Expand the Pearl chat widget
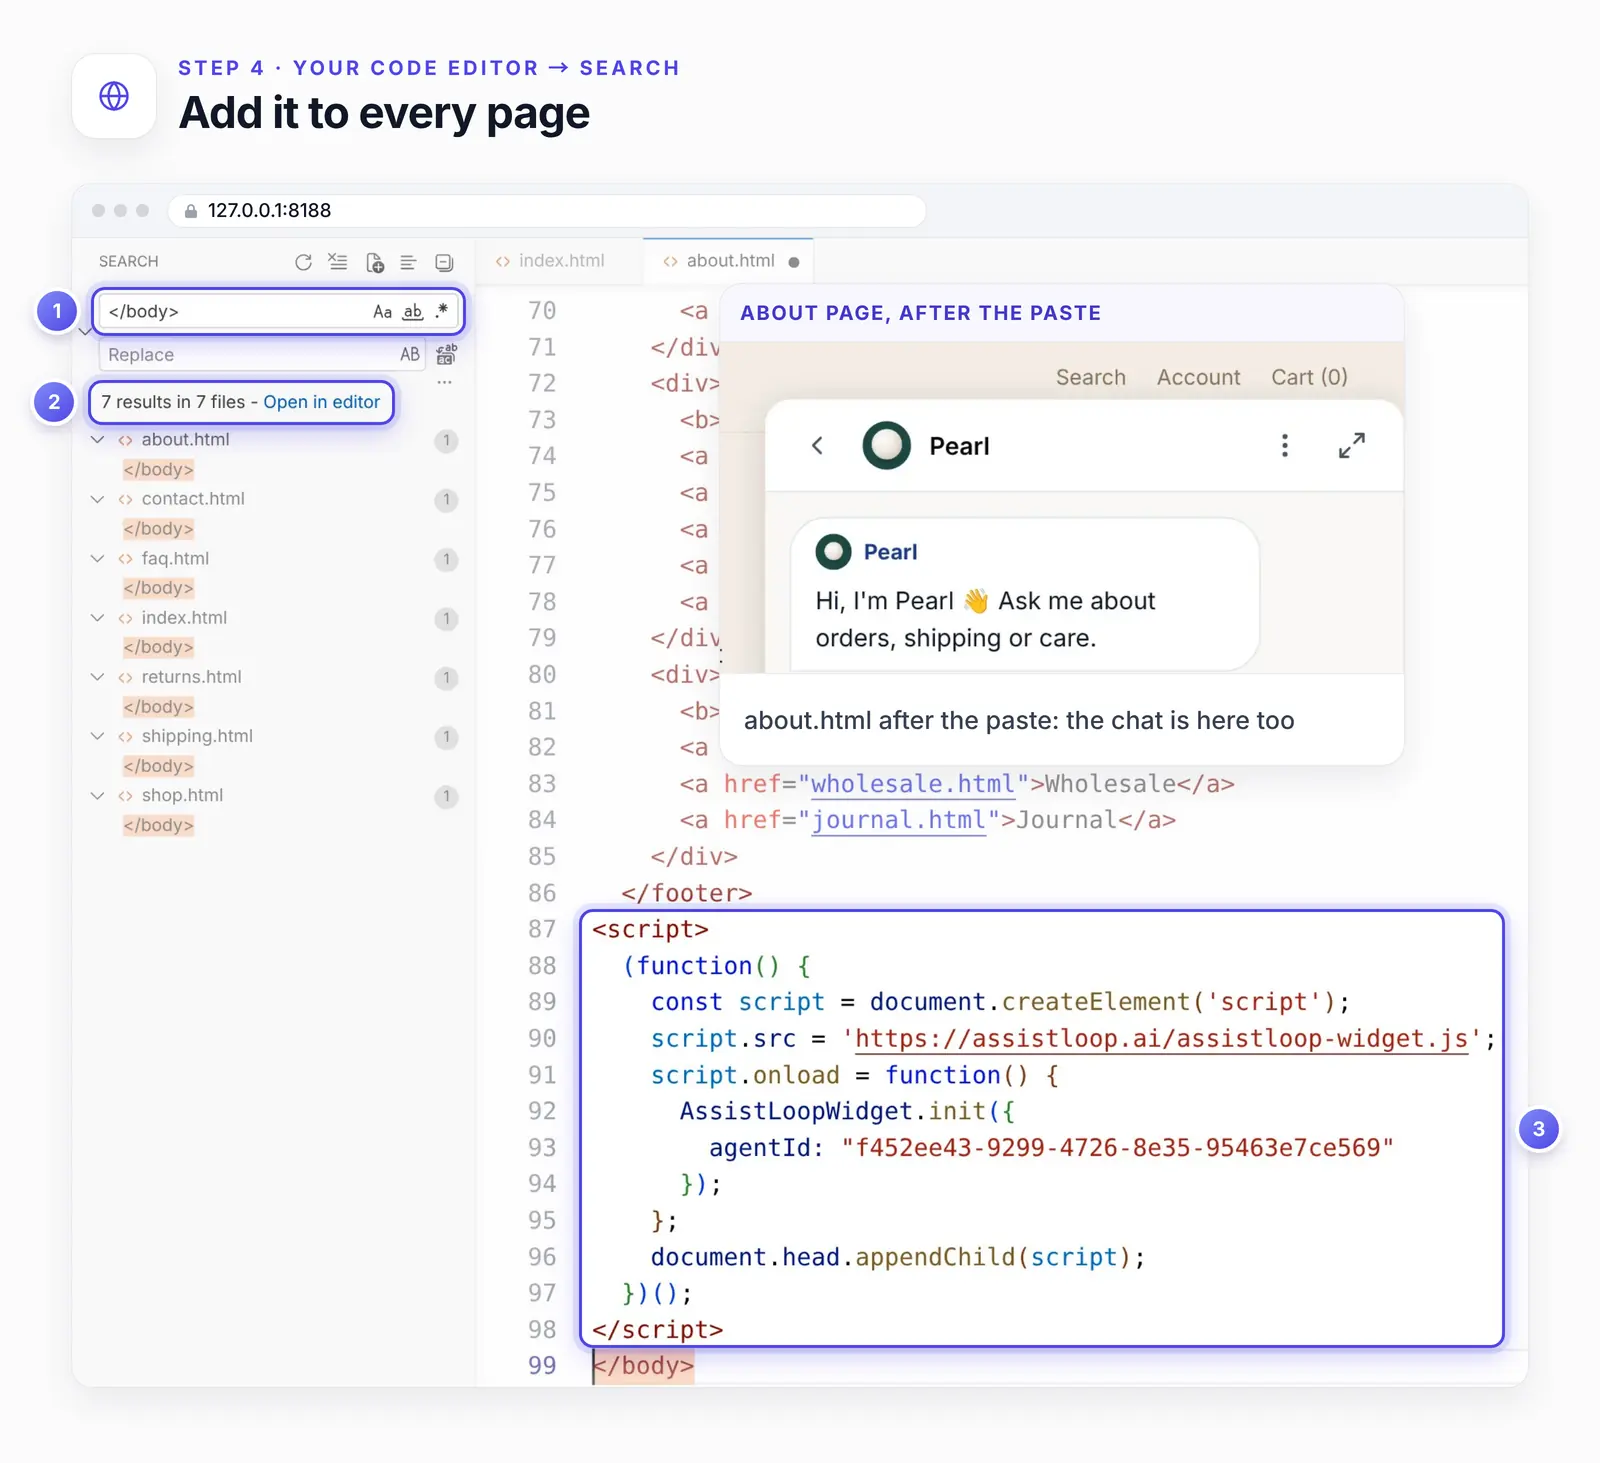The height and width of the screenshot is (1463, 1600). pyautogui.click(x=1352, y=446)
